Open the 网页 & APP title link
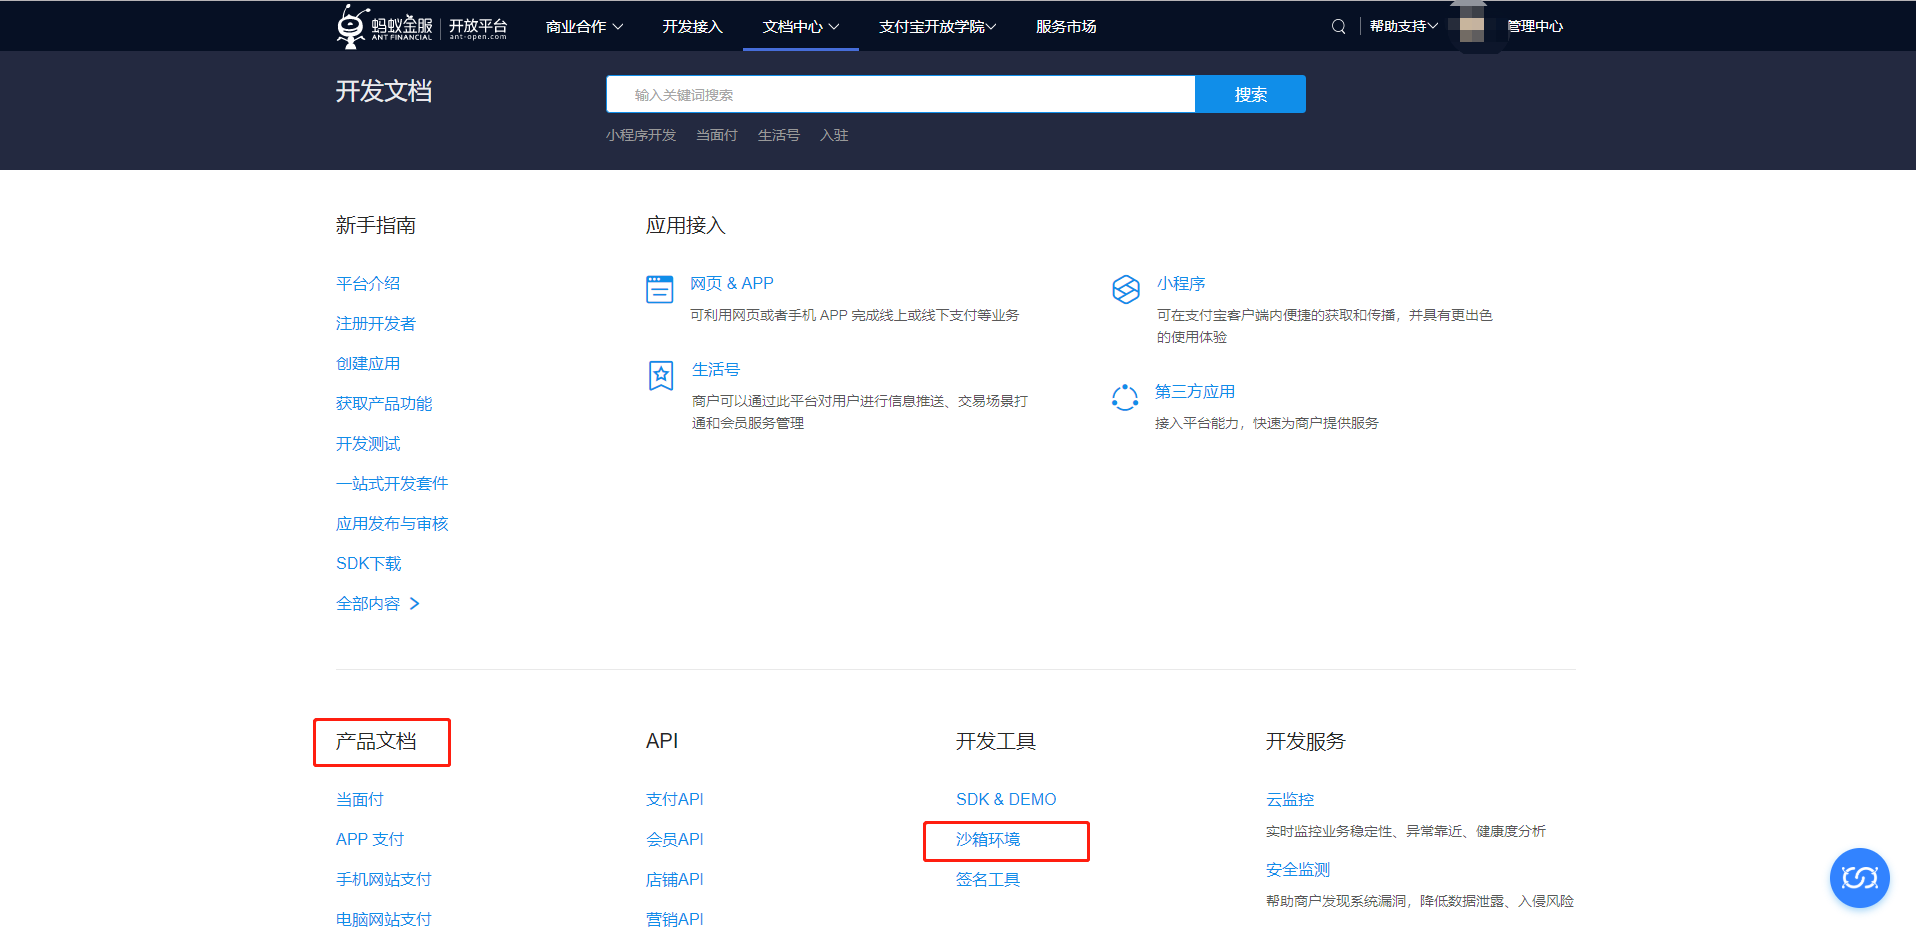Image resolution: width=1916 pixels, height=932 pixels. tap(732, 284)
